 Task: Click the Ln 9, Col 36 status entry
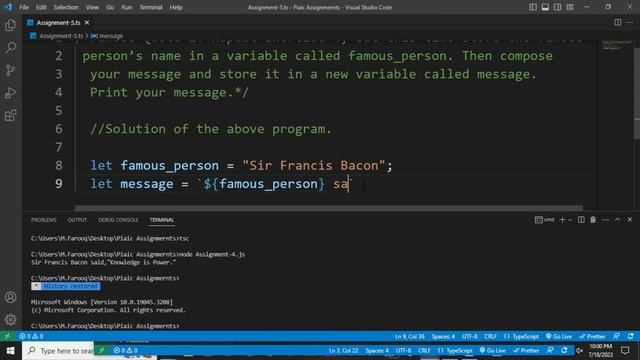point(409,336)
